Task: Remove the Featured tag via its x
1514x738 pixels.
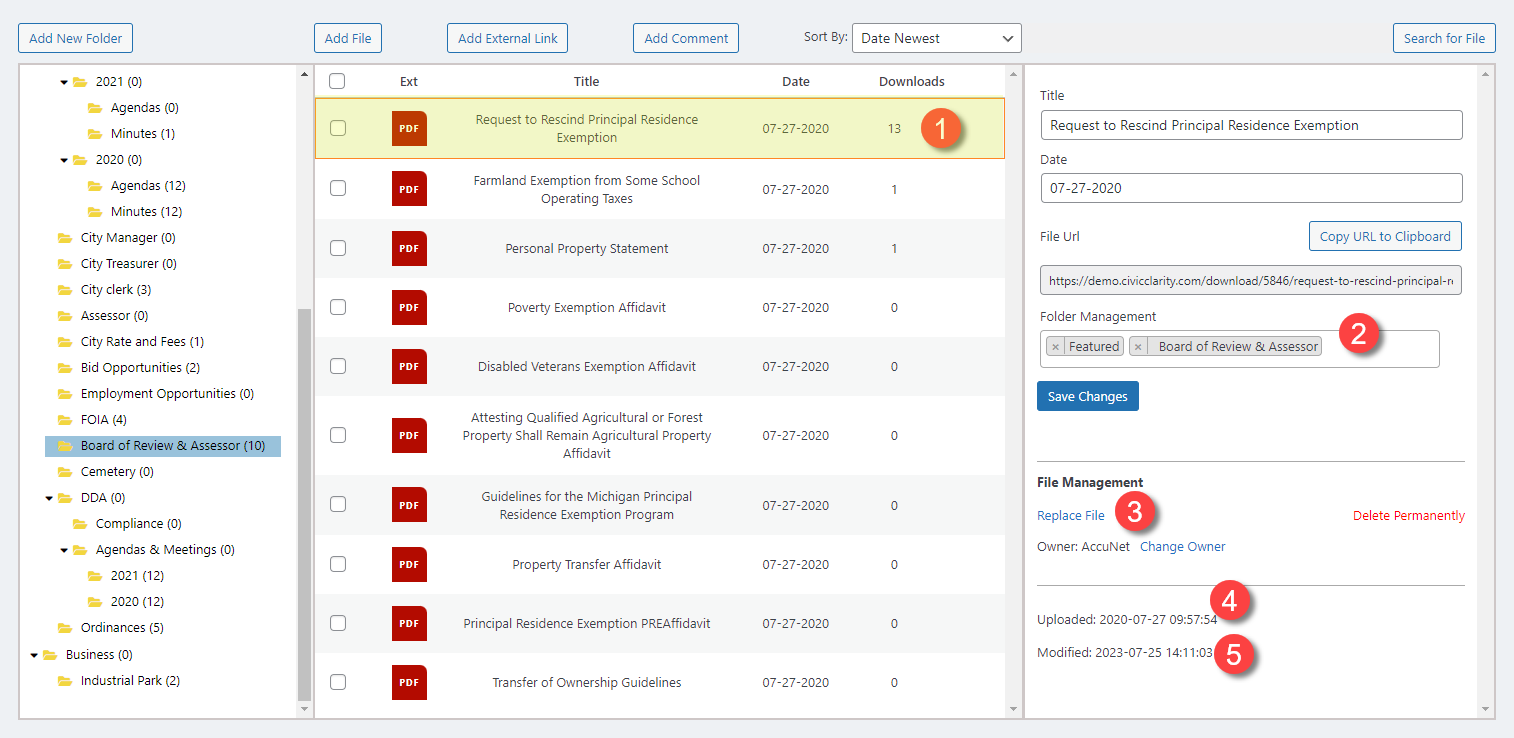Action: pyautogui.click(x=1056, y=347)
